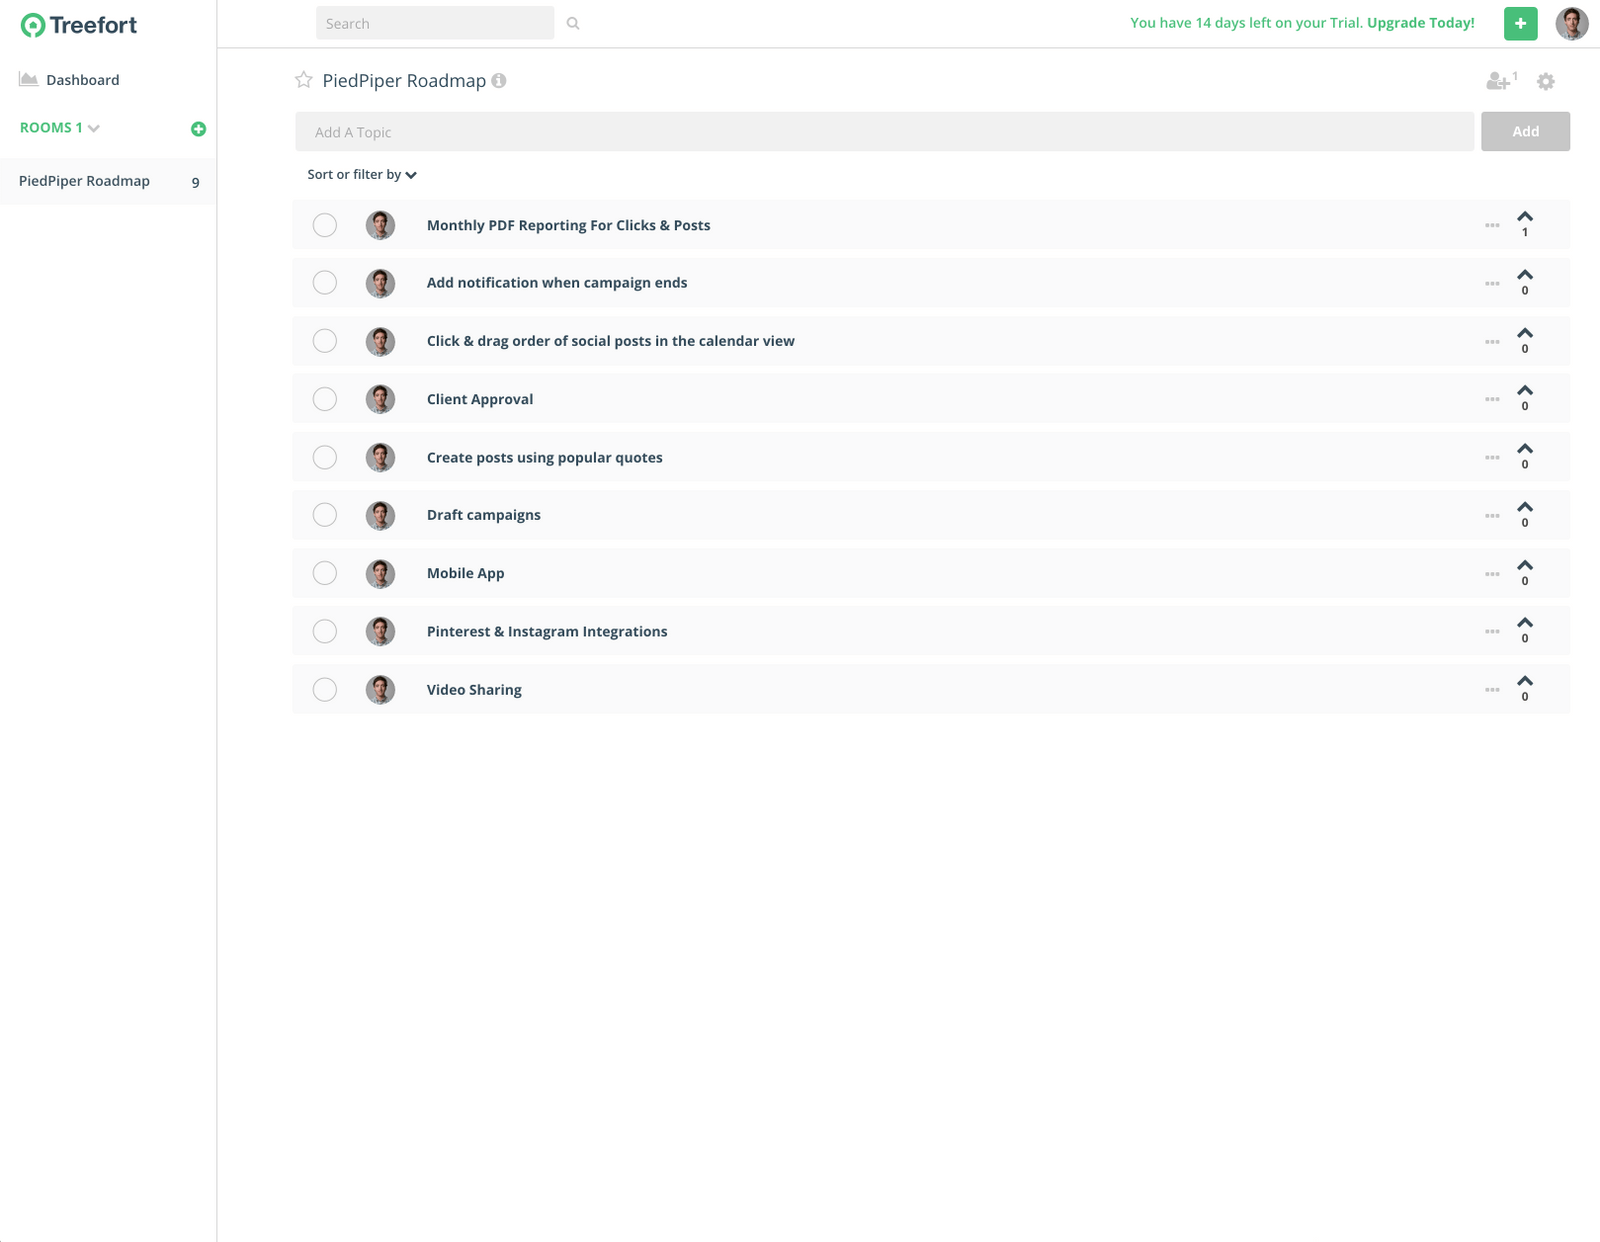1600x1242 pixels.
Task: Click avatar on Client Approval row
Action: (x=380, y=399)
